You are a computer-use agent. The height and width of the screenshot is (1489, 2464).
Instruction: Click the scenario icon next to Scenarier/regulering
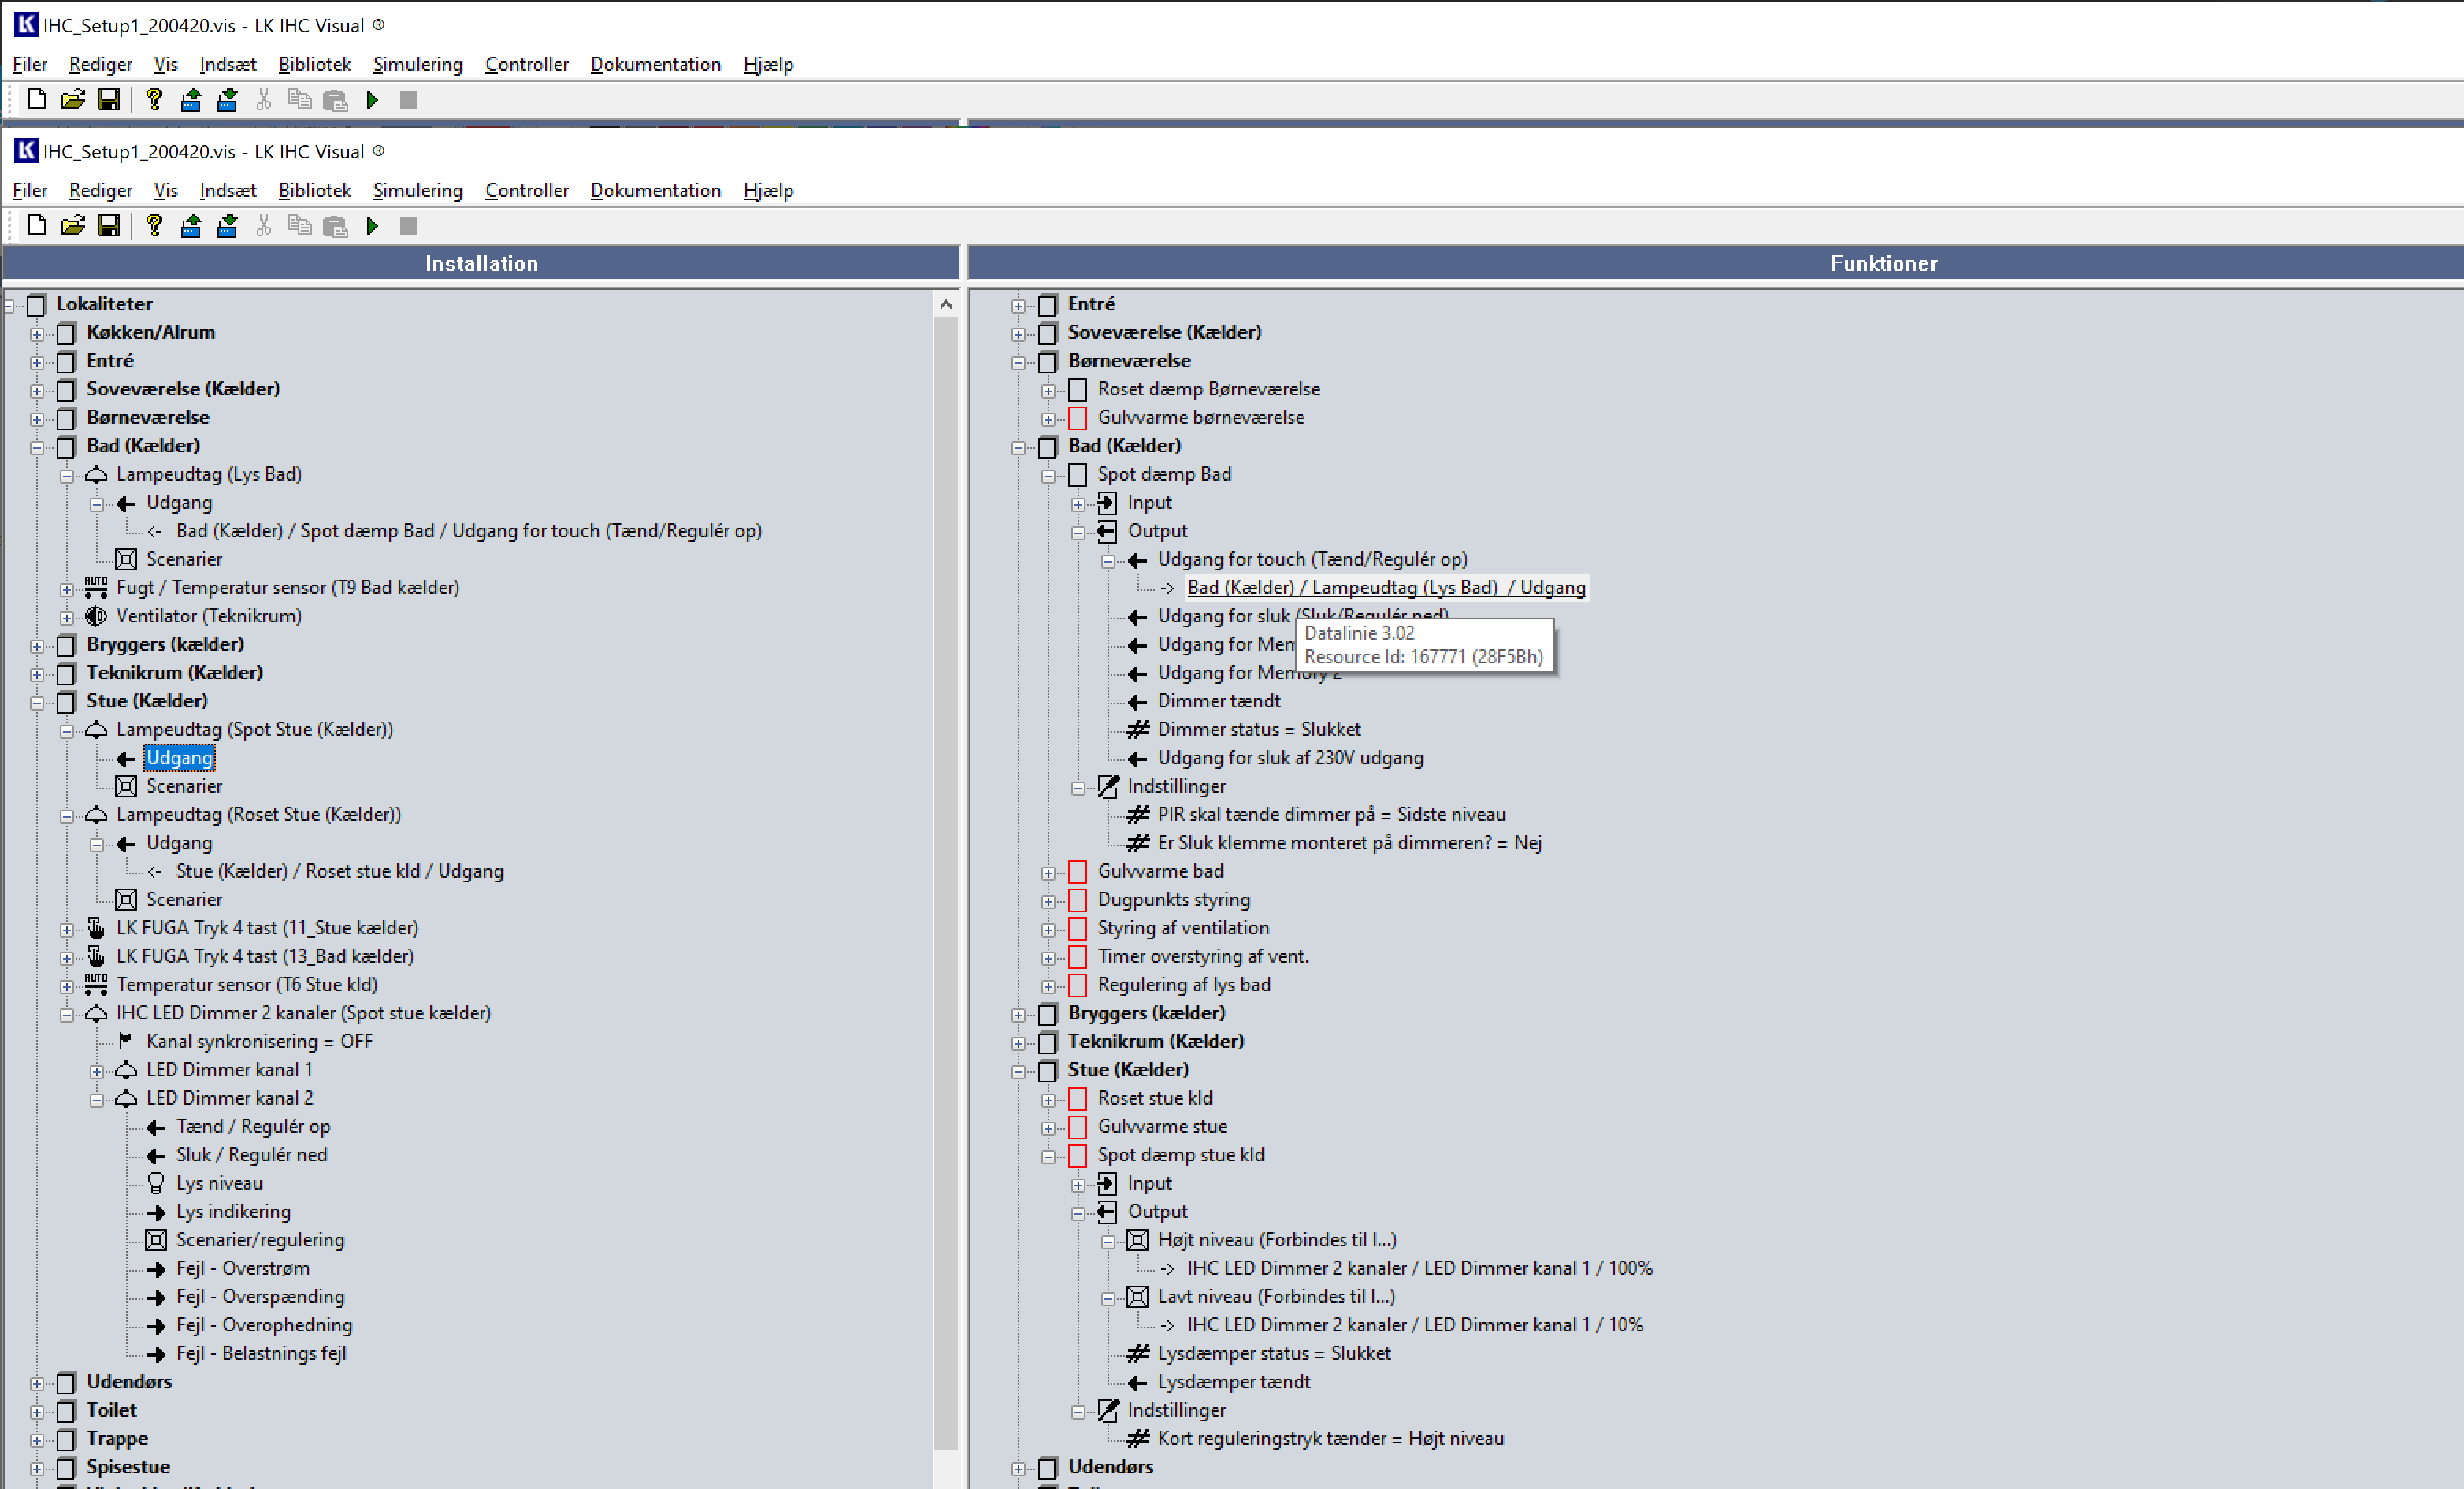coord(156,1240)
